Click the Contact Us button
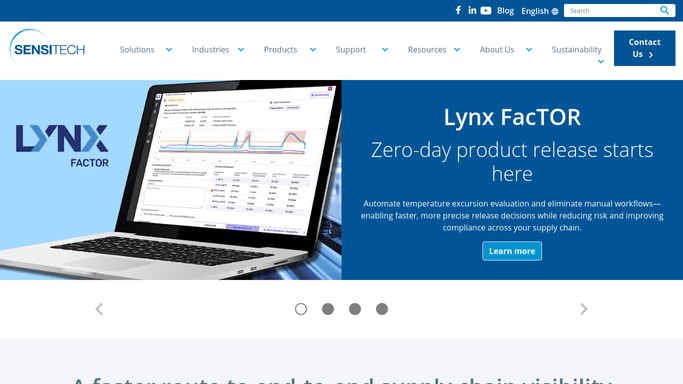 click(644, 48)
